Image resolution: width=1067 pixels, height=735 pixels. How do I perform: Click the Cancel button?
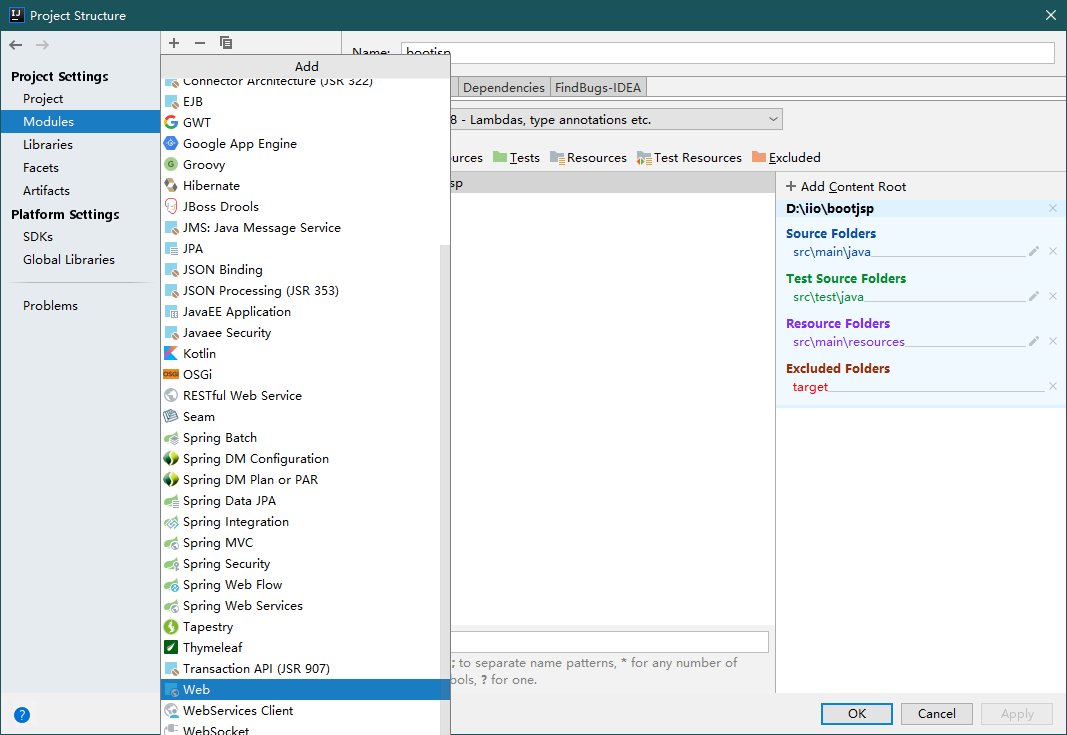pos(936,714)
